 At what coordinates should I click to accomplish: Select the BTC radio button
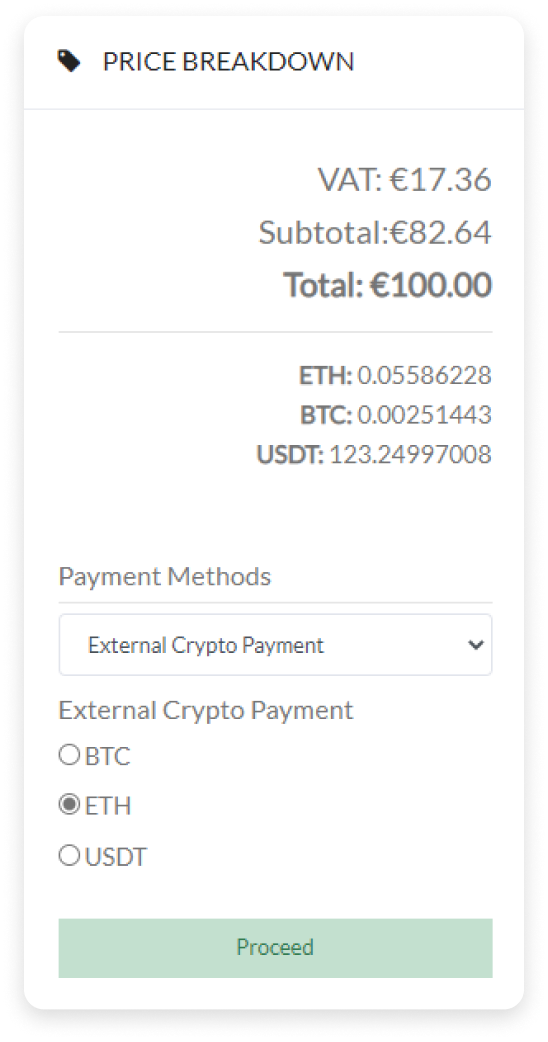69,755
